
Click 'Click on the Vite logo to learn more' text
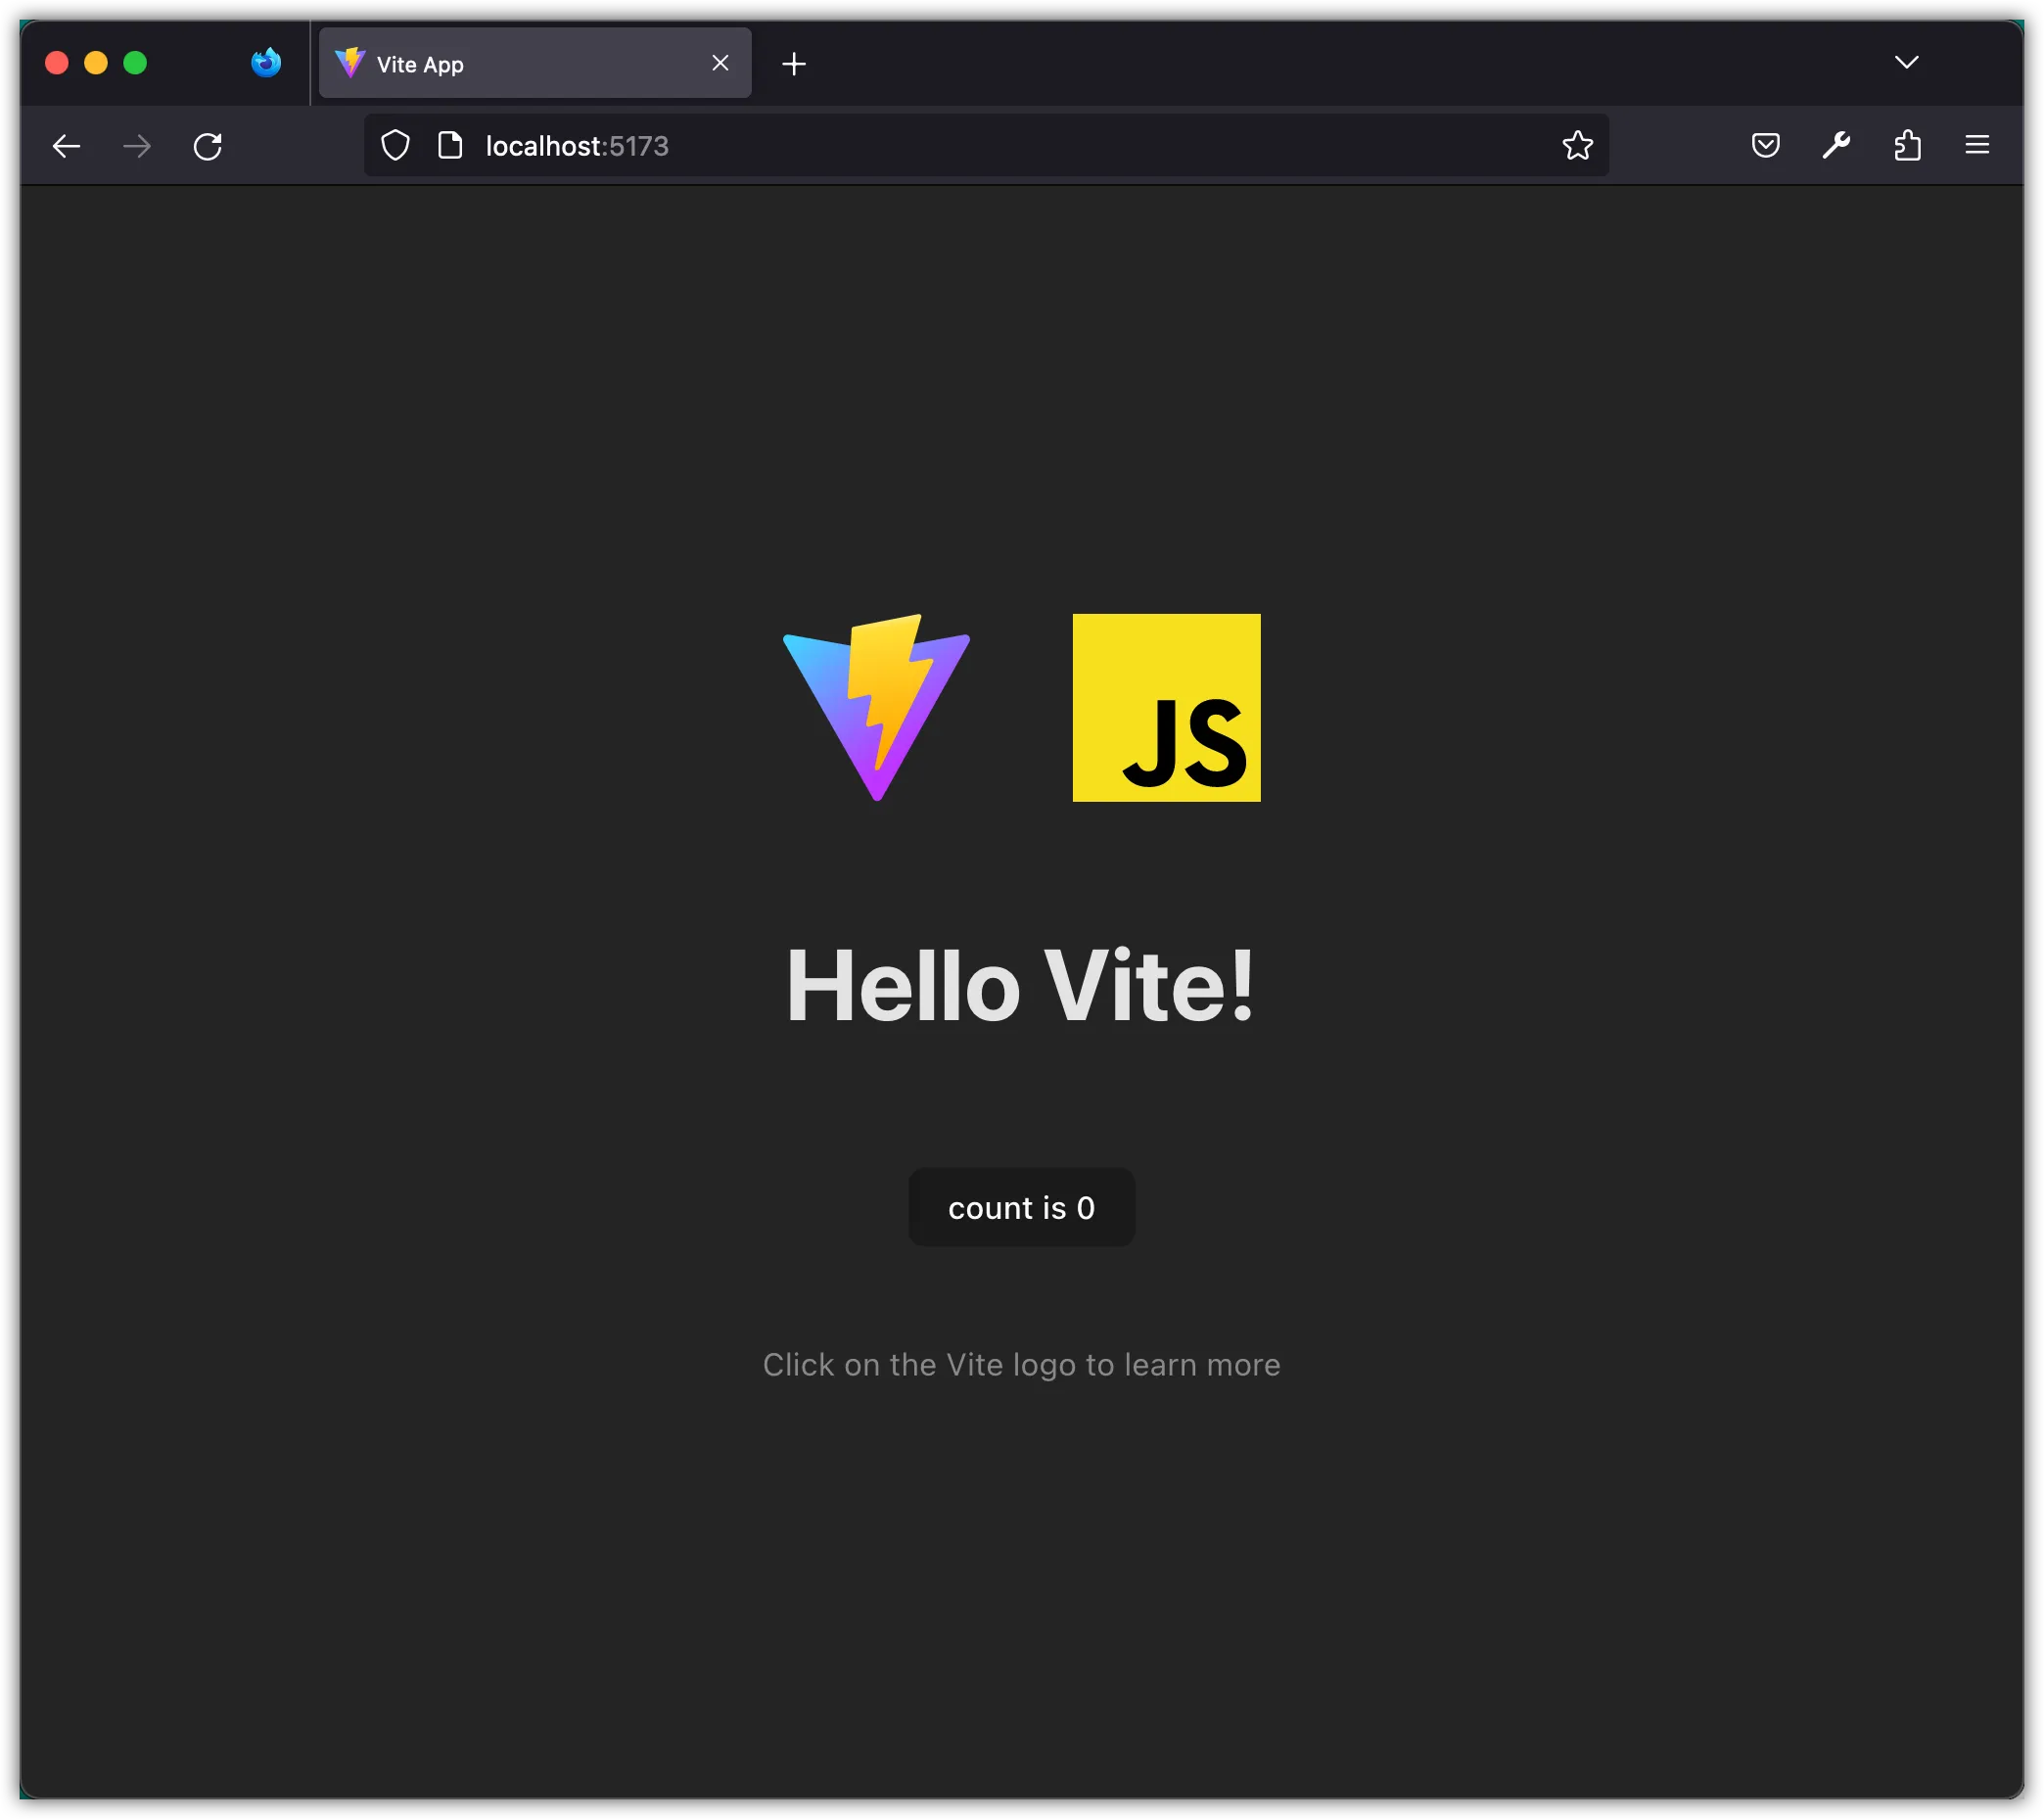pyautogui.click(x=1021, y=1365)
